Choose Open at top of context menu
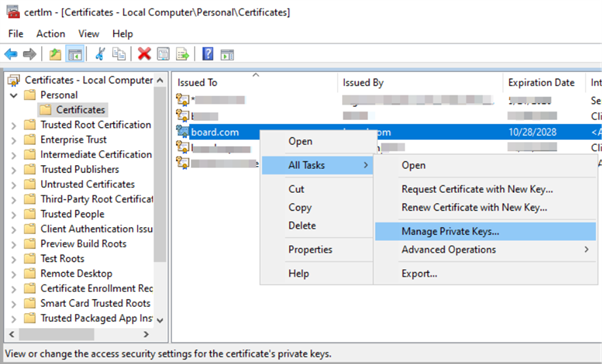 click(x=317, y=141)
